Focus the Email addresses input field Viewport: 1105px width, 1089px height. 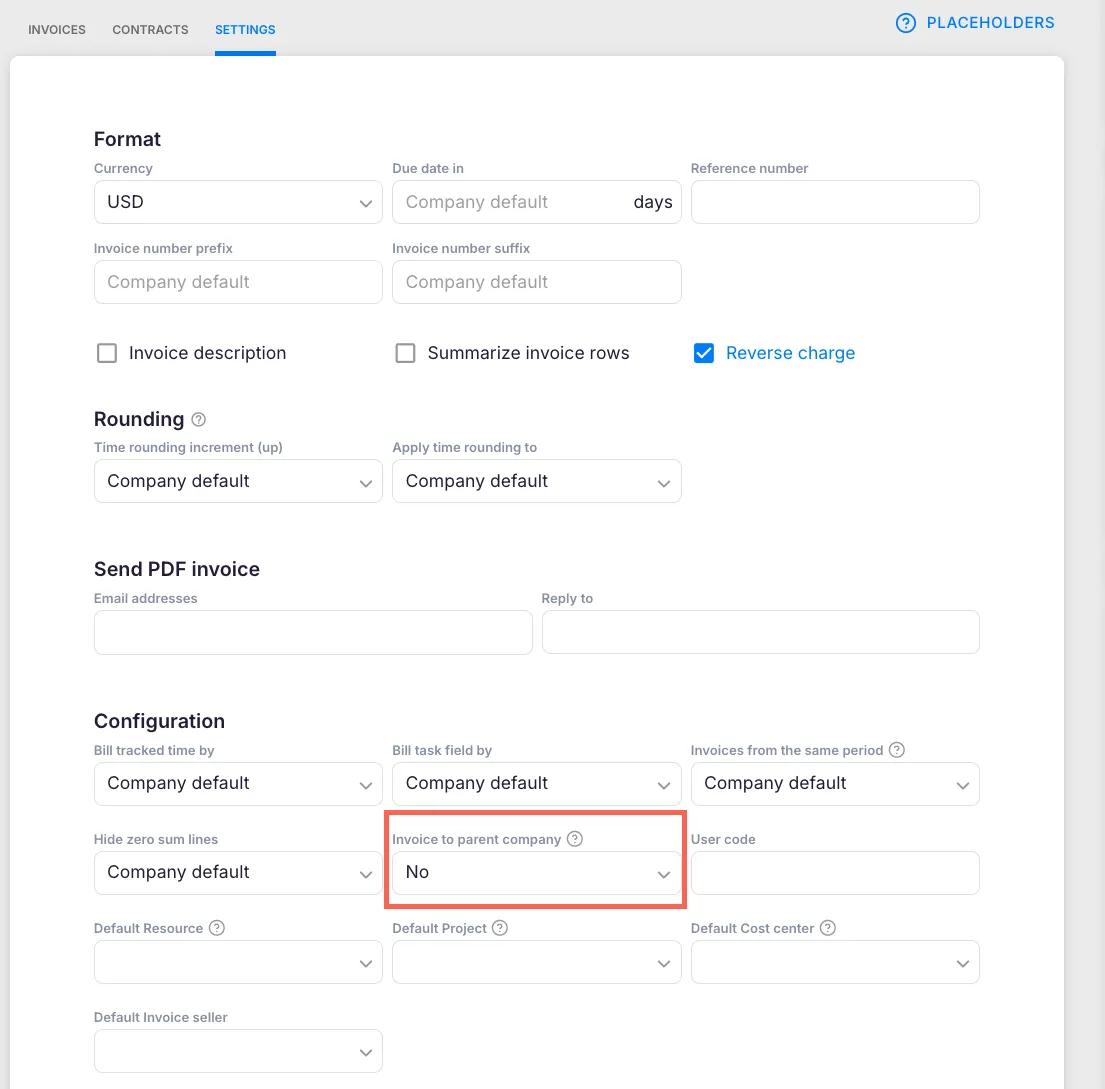pos(313,632)
